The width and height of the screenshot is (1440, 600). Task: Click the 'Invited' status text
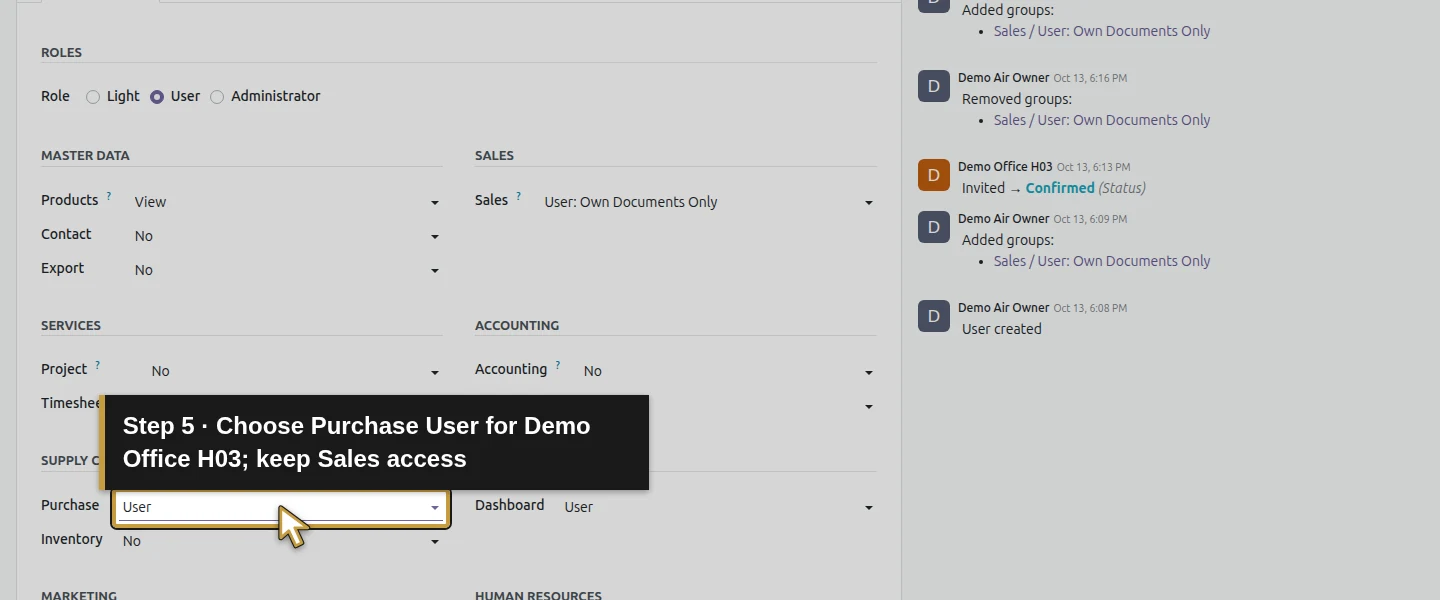coord(983,188)
